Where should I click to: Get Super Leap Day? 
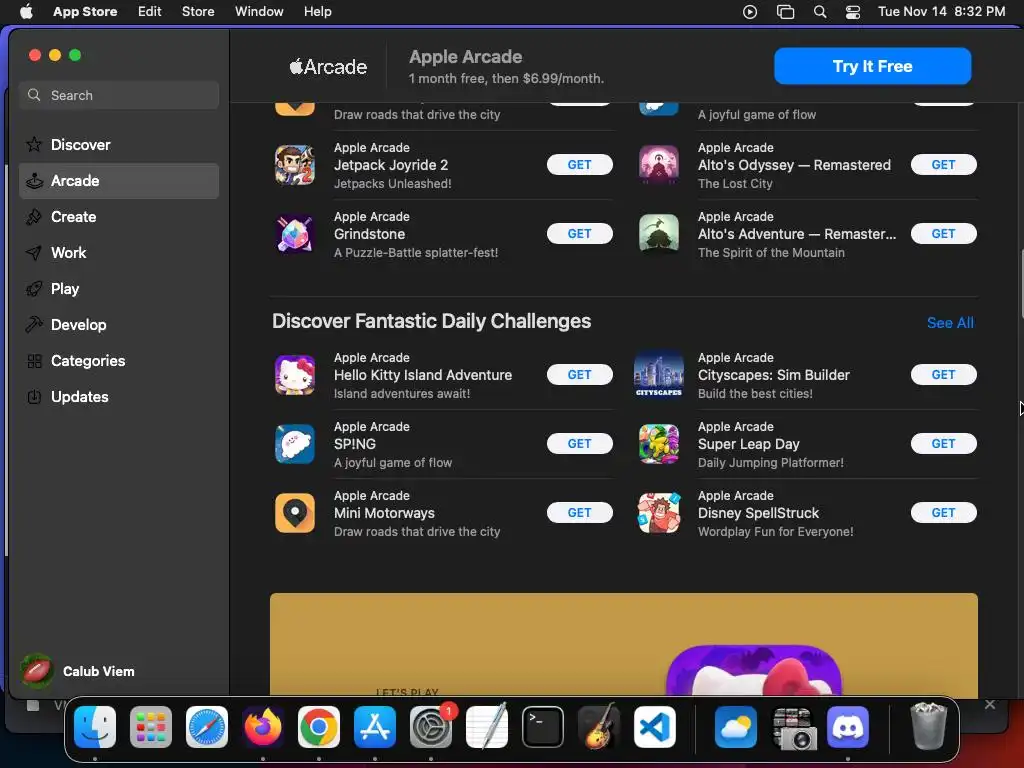coord(943,443)
